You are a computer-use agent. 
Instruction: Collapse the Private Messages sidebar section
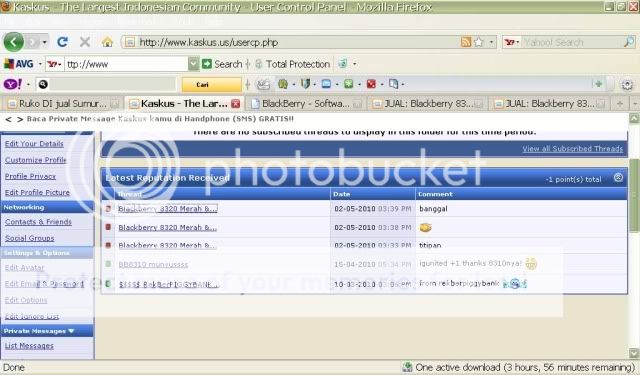[x=71, y=331]
